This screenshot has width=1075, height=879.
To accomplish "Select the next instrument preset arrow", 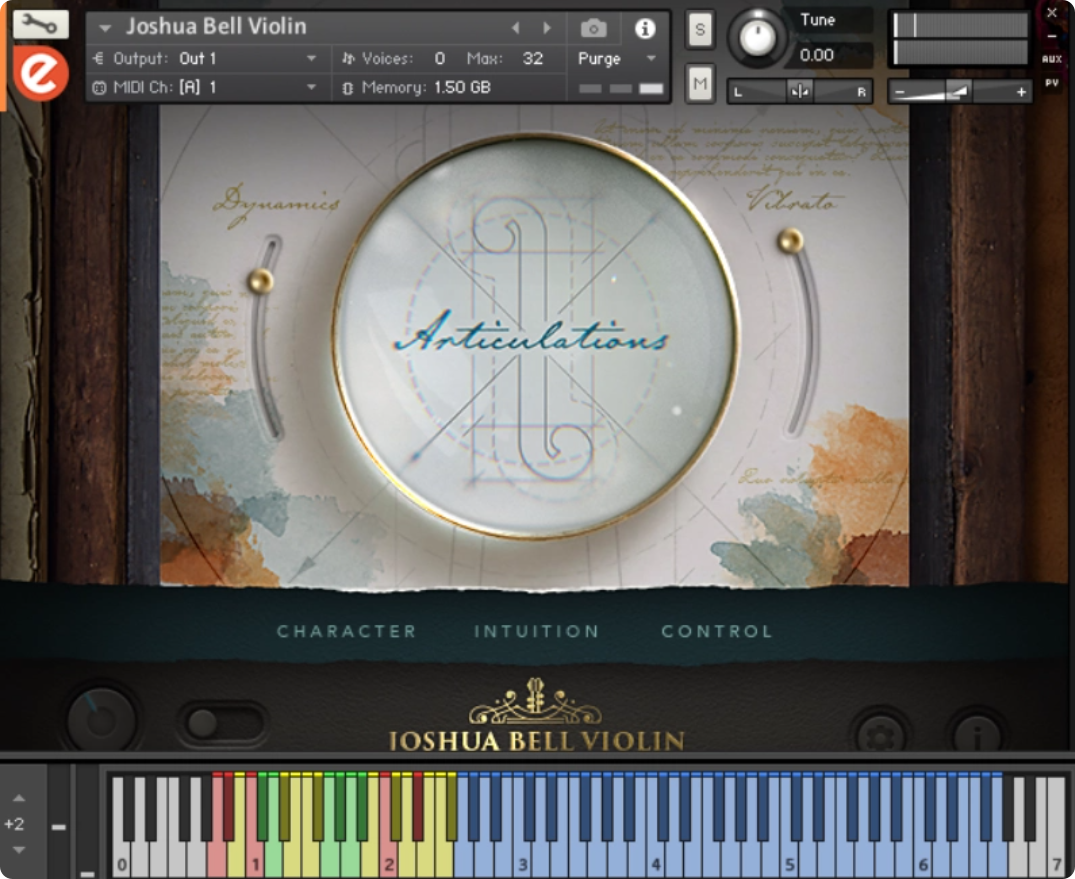I will (x=546, y=28).
